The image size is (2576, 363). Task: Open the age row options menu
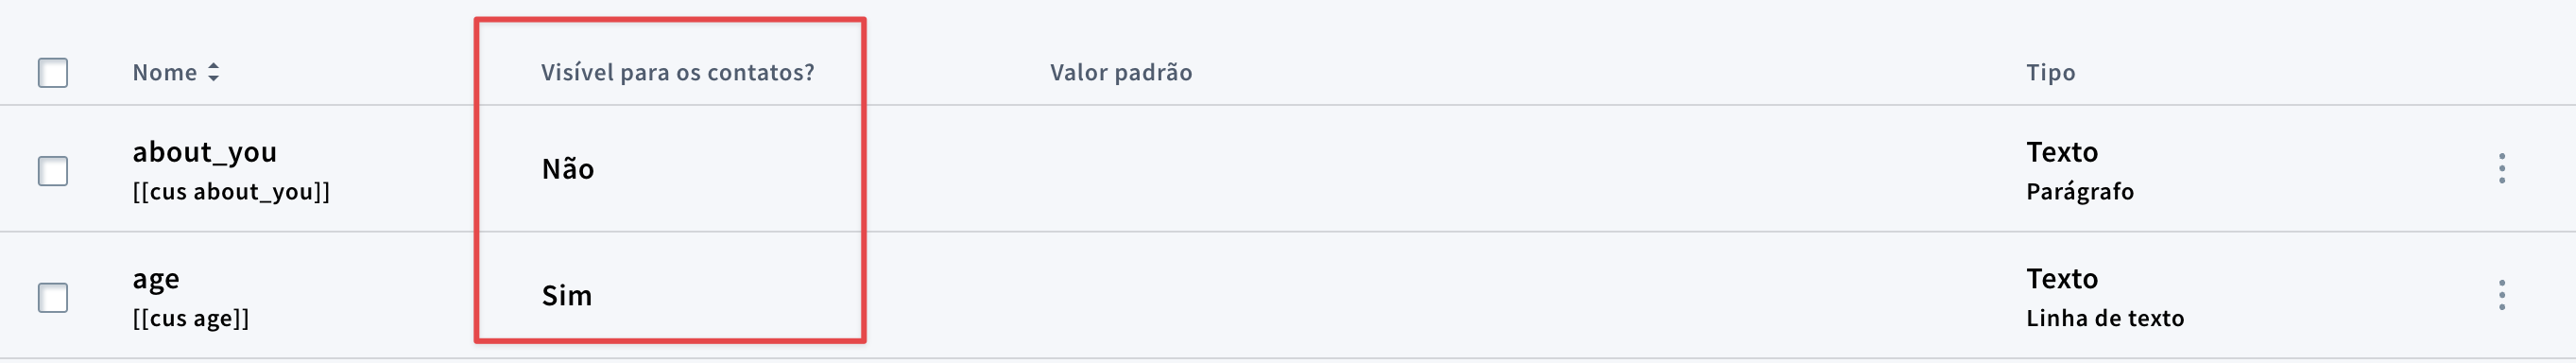pos(2501,295)
